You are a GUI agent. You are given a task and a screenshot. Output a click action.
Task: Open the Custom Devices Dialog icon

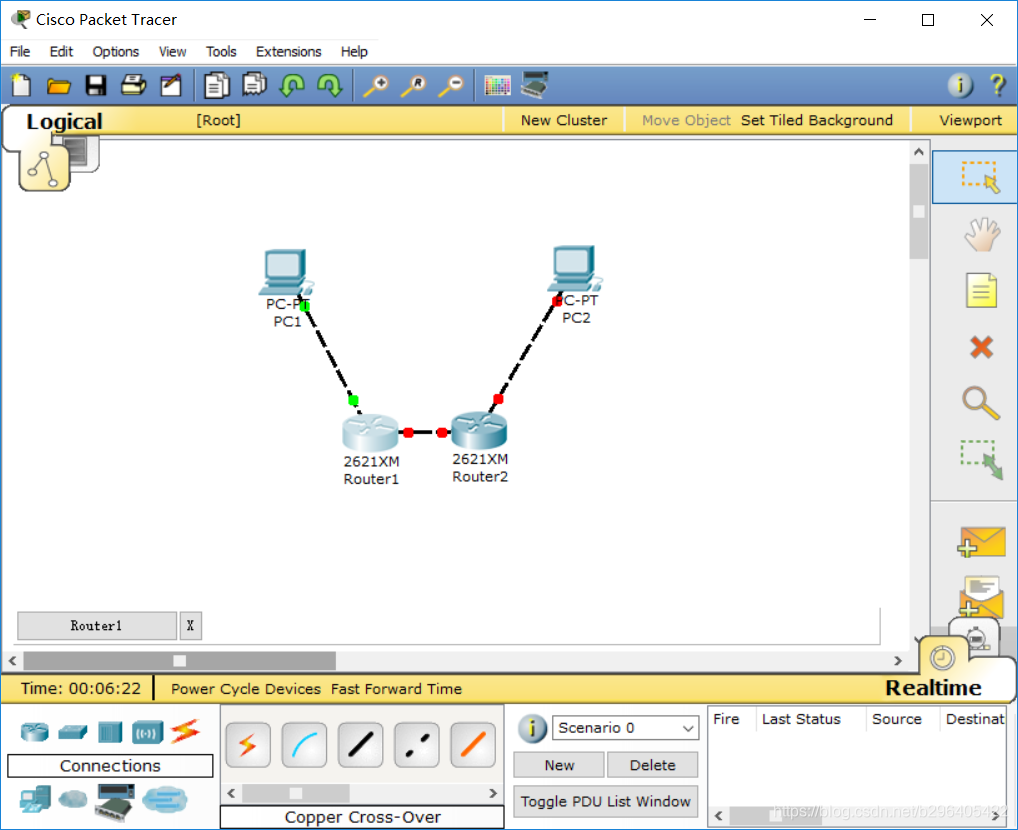point(535,85)
